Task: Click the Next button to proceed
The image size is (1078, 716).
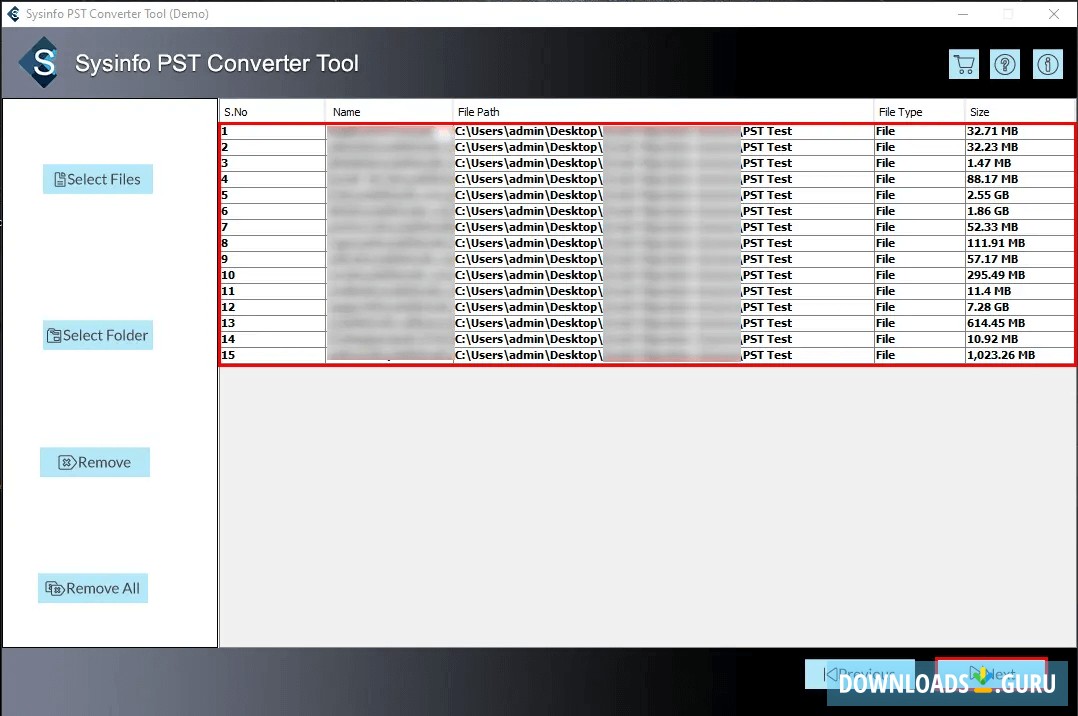Action: pos(991,674)
